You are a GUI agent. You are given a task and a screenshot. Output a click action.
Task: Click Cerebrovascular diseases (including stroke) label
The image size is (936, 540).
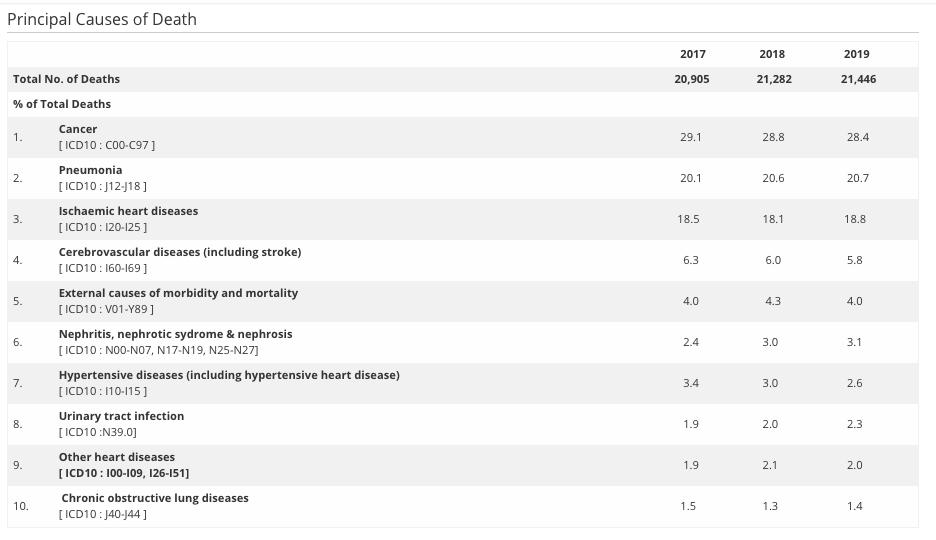pyautogui.click(x=180, y=252)
